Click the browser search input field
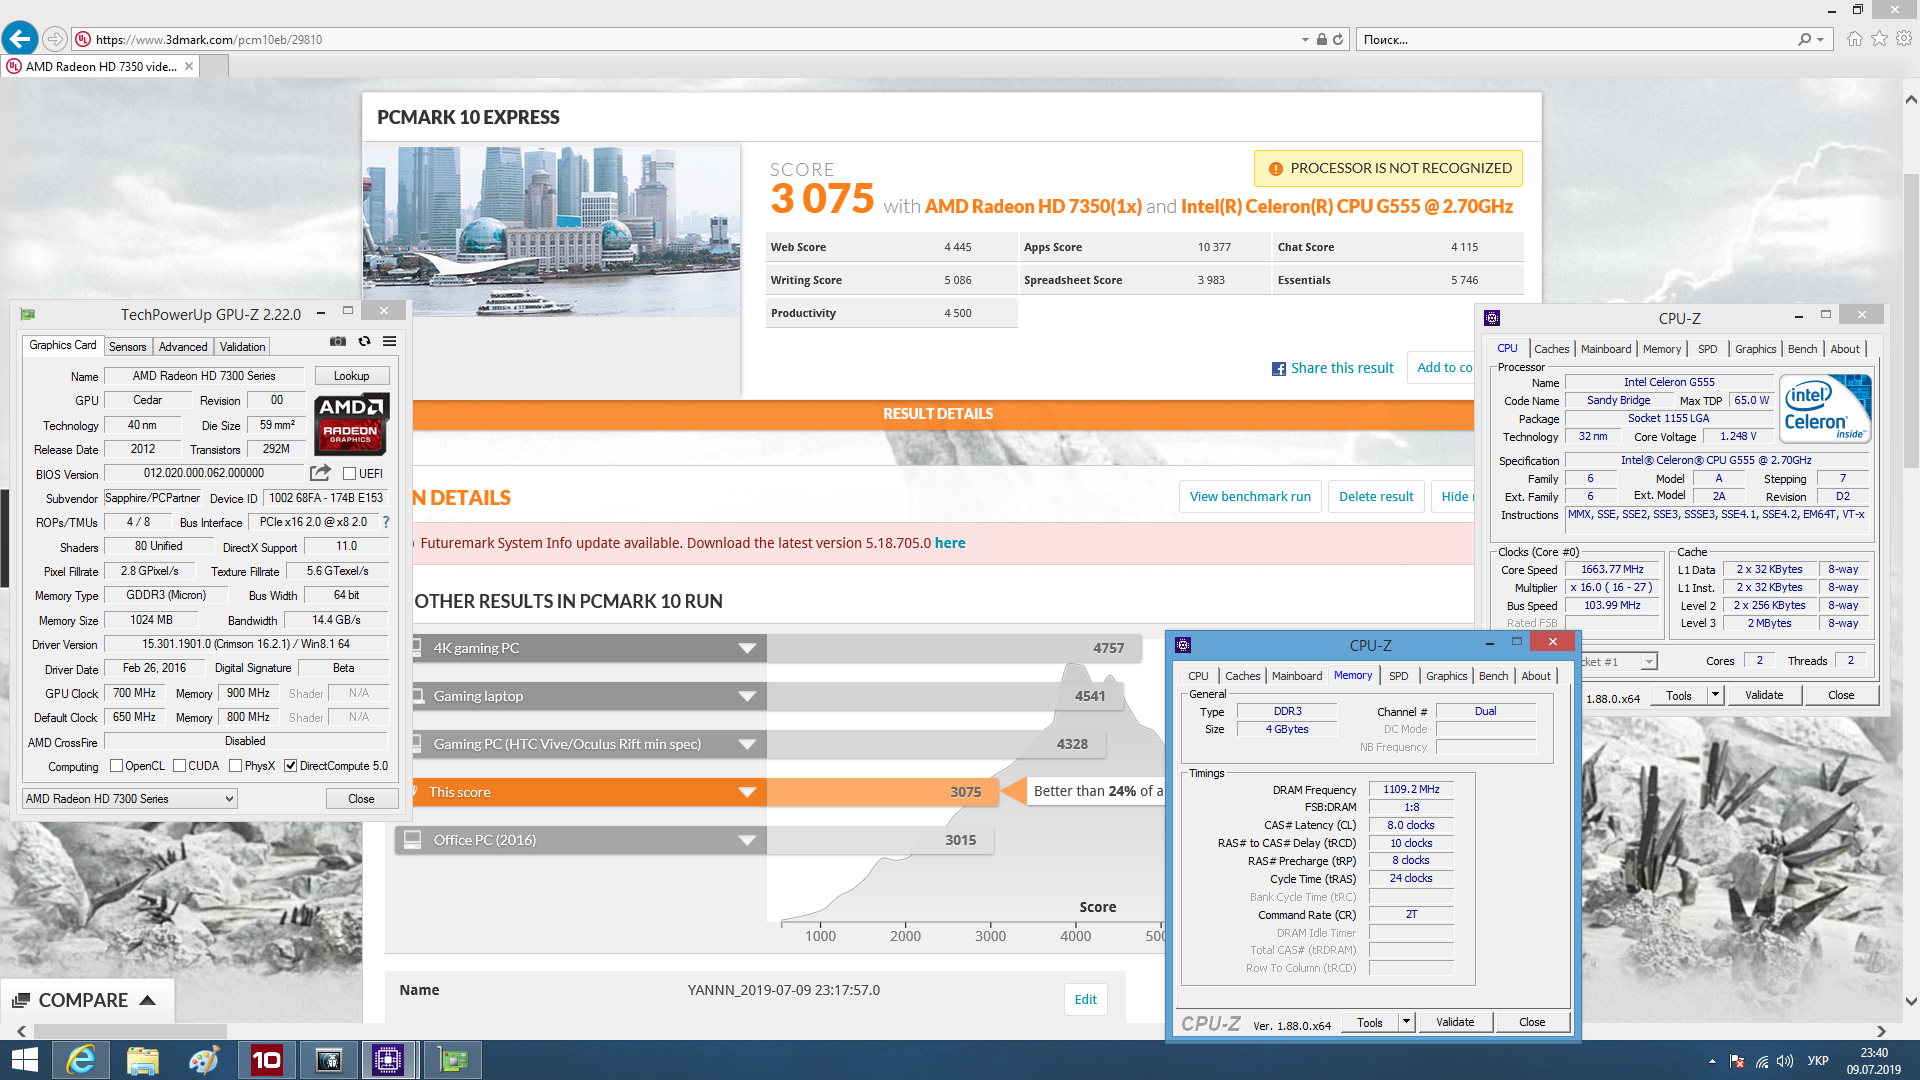 click(1575, 39)
